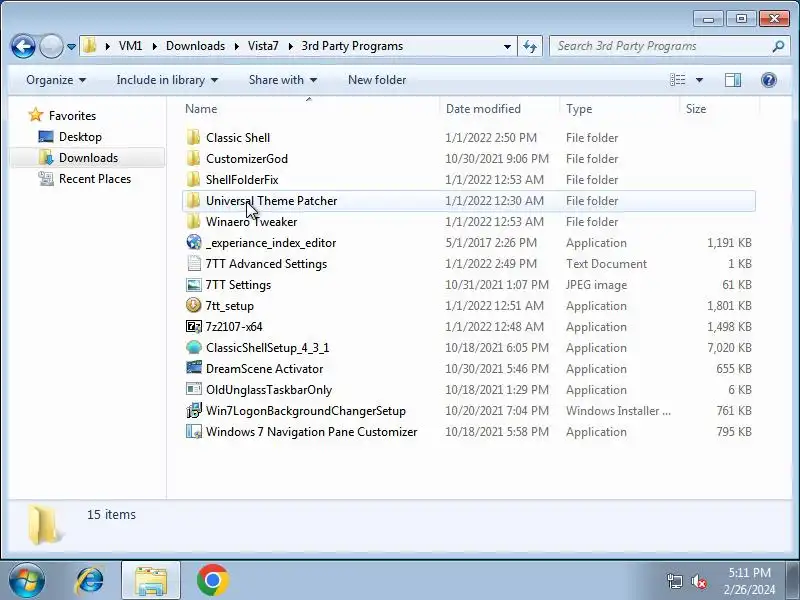
Task: Select the 7z2107-x64 installer icon
Action: pyautogui.click(x=194, y=327)
